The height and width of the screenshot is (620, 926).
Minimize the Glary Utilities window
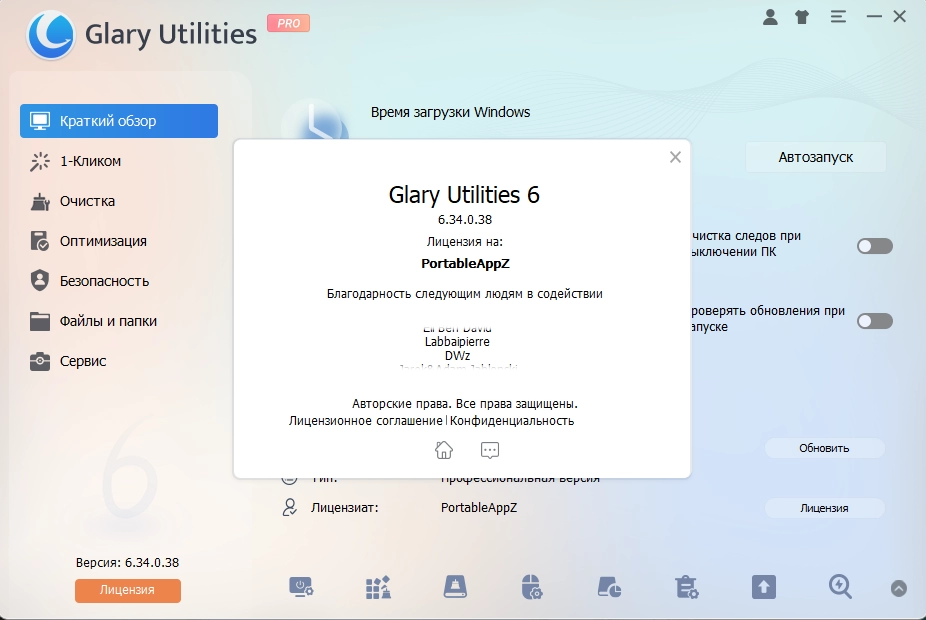click(874, 17)
